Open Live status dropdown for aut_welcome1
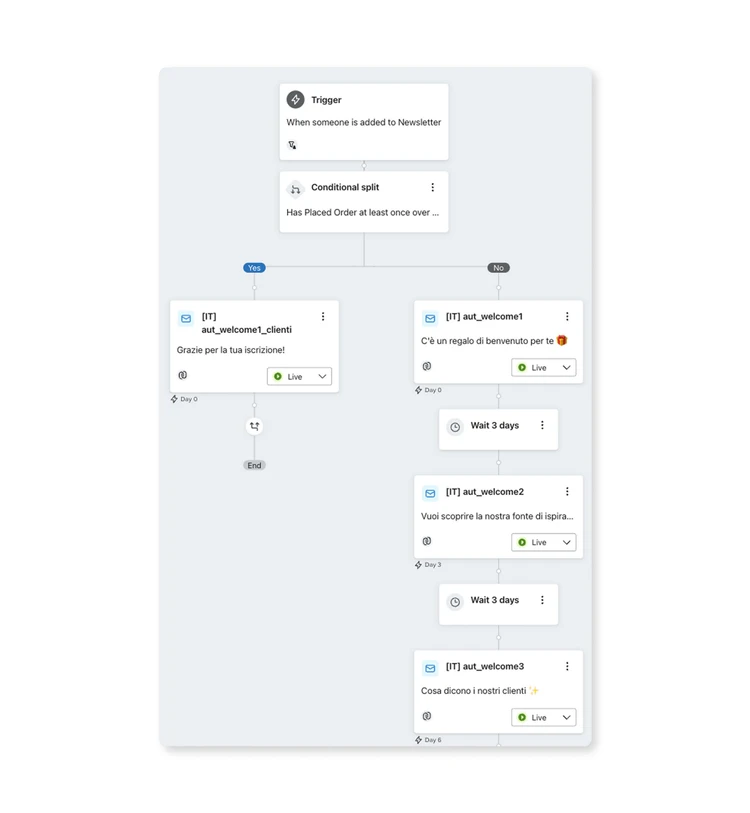Screen dimensions: 750x813 544,368
